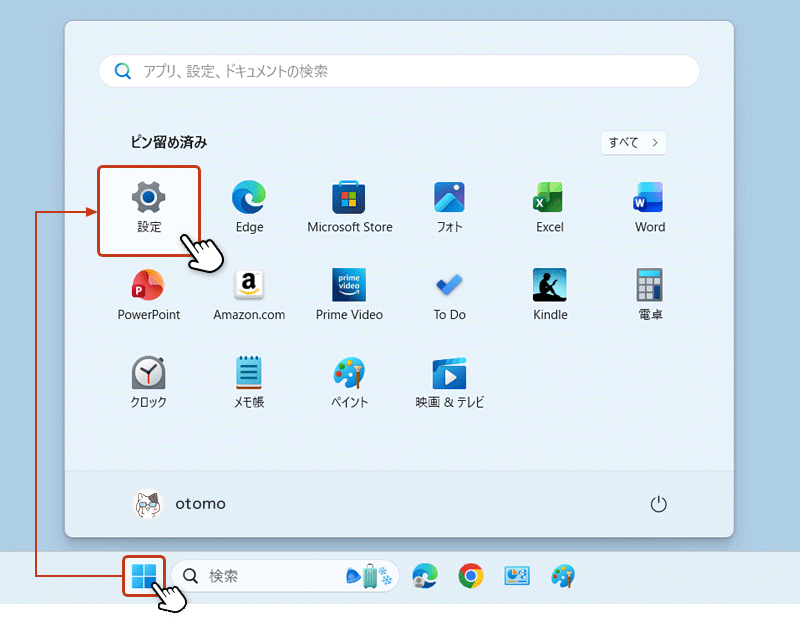
Task: Open the クロック app
Action: (x=148, y=383)
